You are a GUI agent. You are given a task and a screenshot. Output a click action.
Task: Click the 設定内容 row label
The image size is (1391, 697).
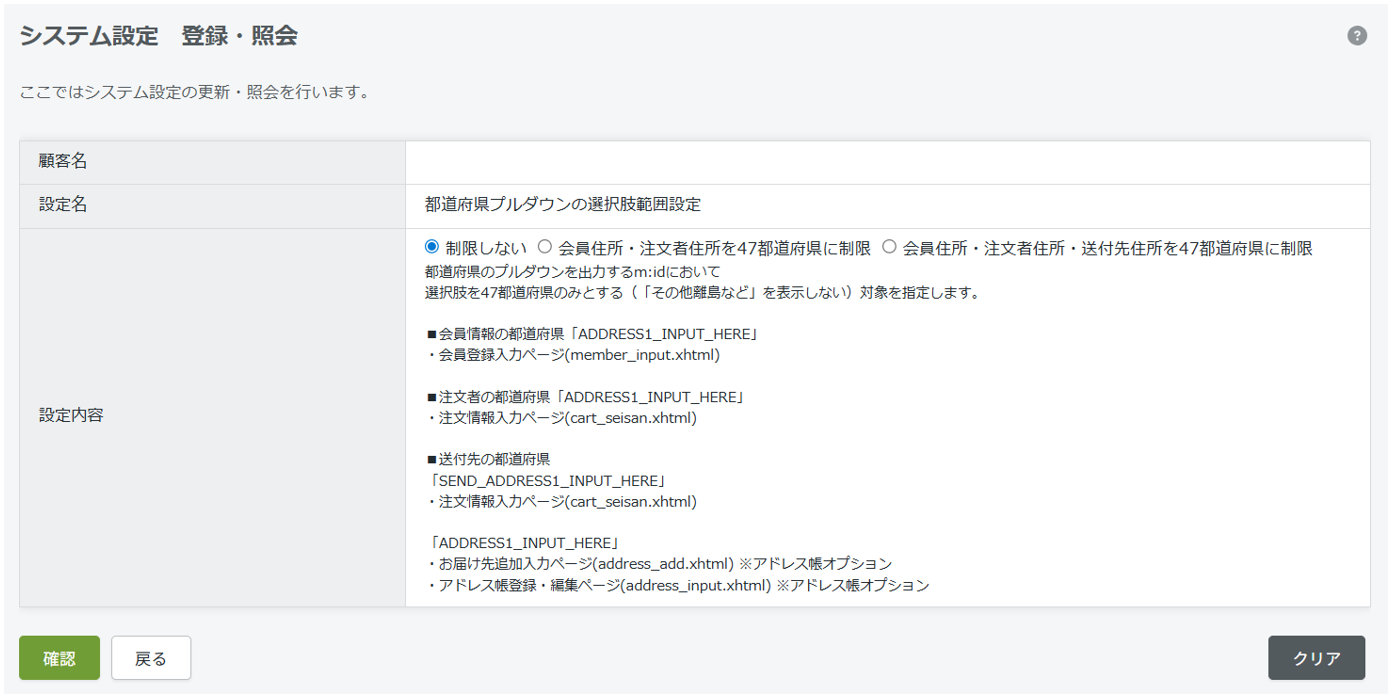tap(71, 416)
